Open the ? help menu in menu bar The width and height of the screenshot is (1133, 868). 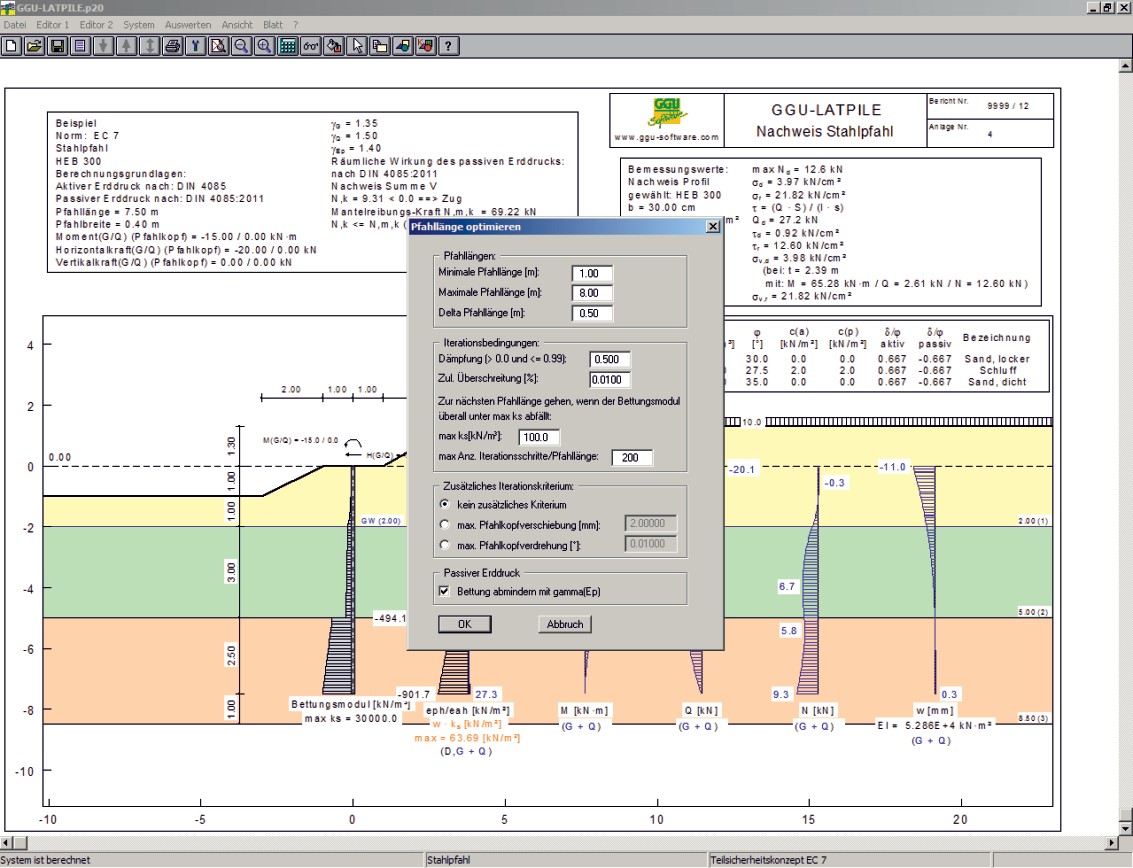[295, 25]
